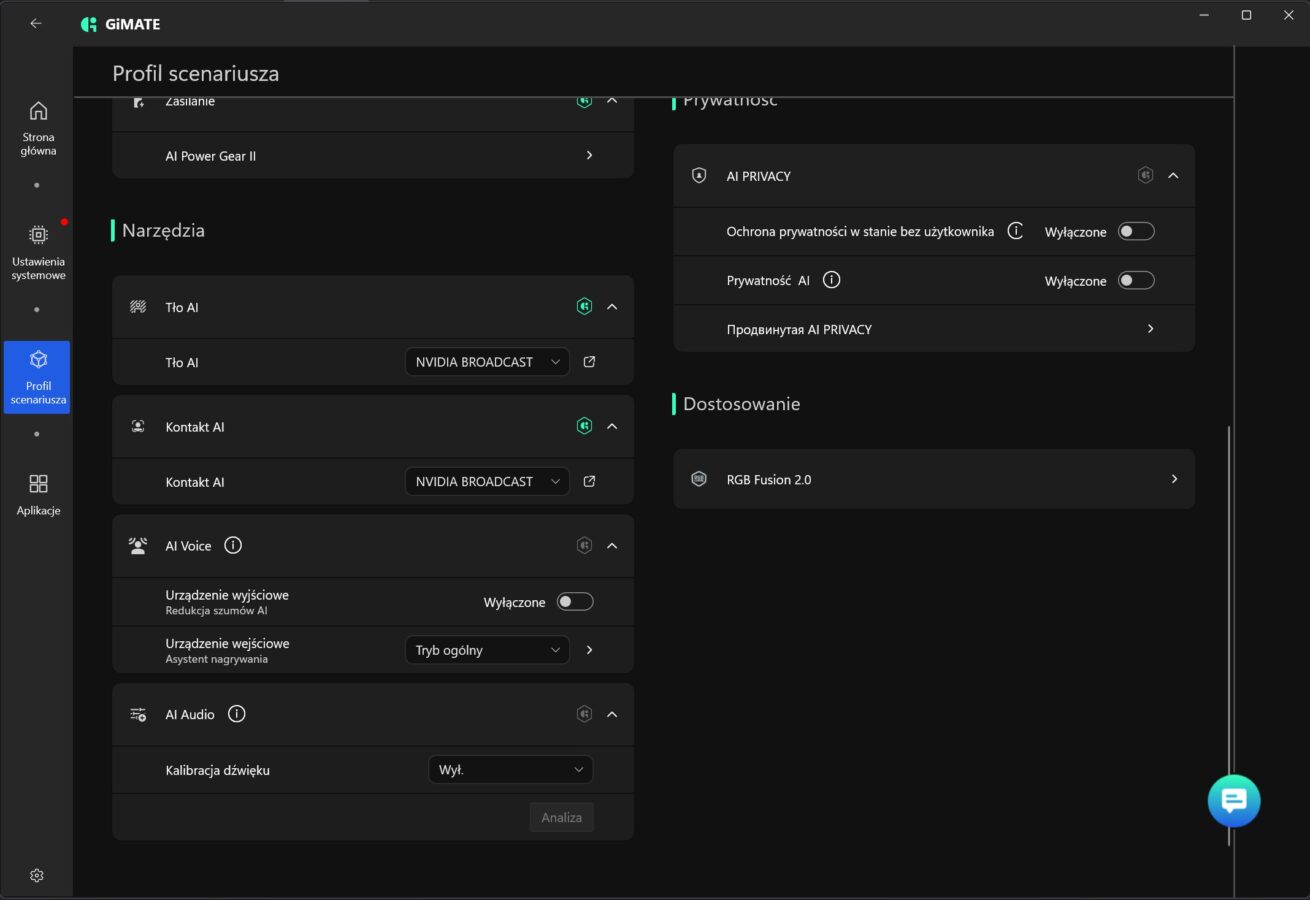Viewport: 1310px width, 900px height.
Task: Click the Analiza button
Action: (561, 817)
